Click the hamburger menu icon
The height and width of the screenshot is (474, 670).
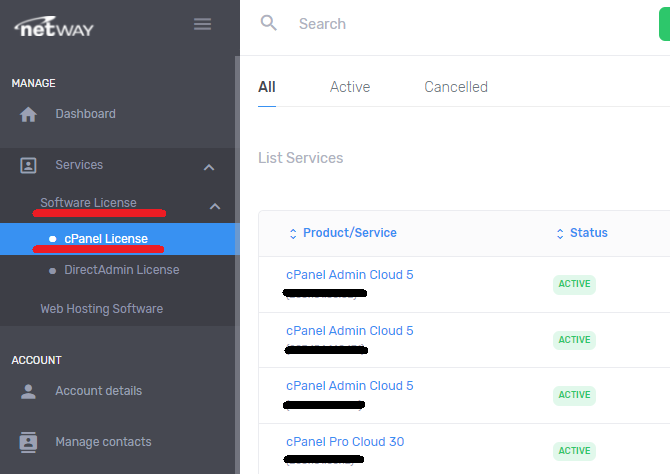tap(202, 24)
